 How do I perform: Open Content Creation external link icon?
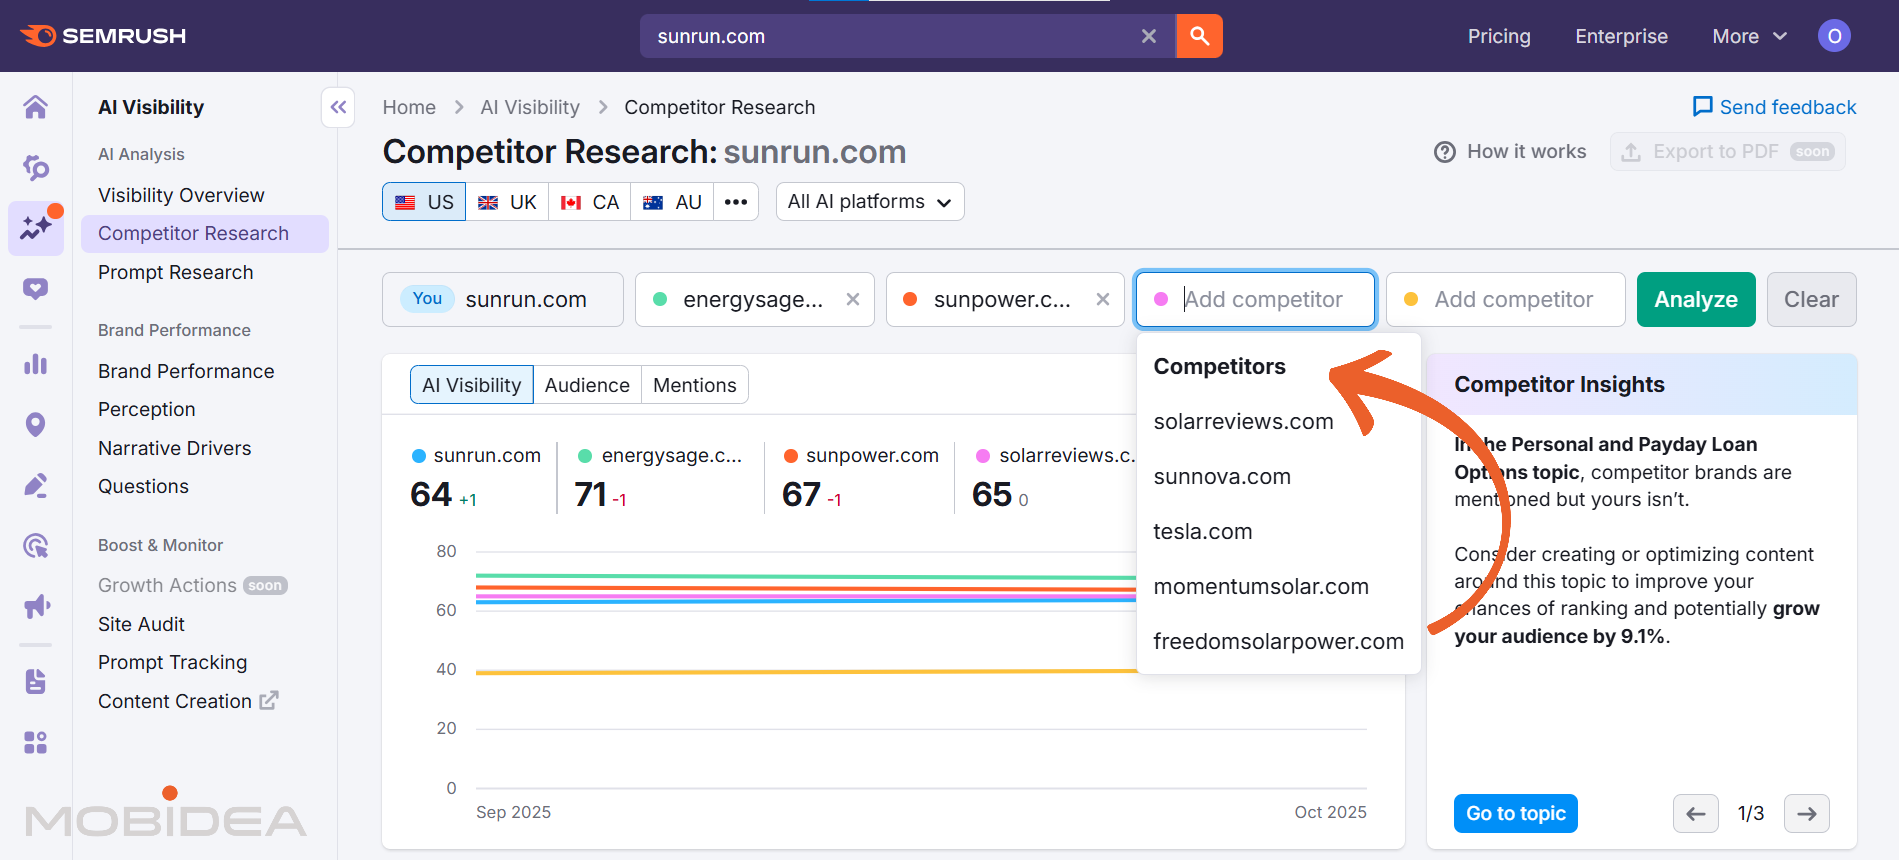click(x=269, y=701)
